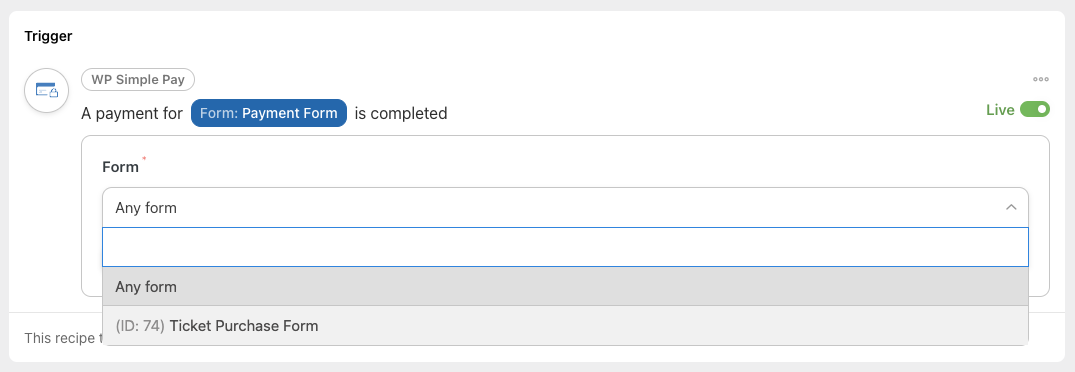
Task: Click the red required asterisk beside Form
Action: pos(145,160)
